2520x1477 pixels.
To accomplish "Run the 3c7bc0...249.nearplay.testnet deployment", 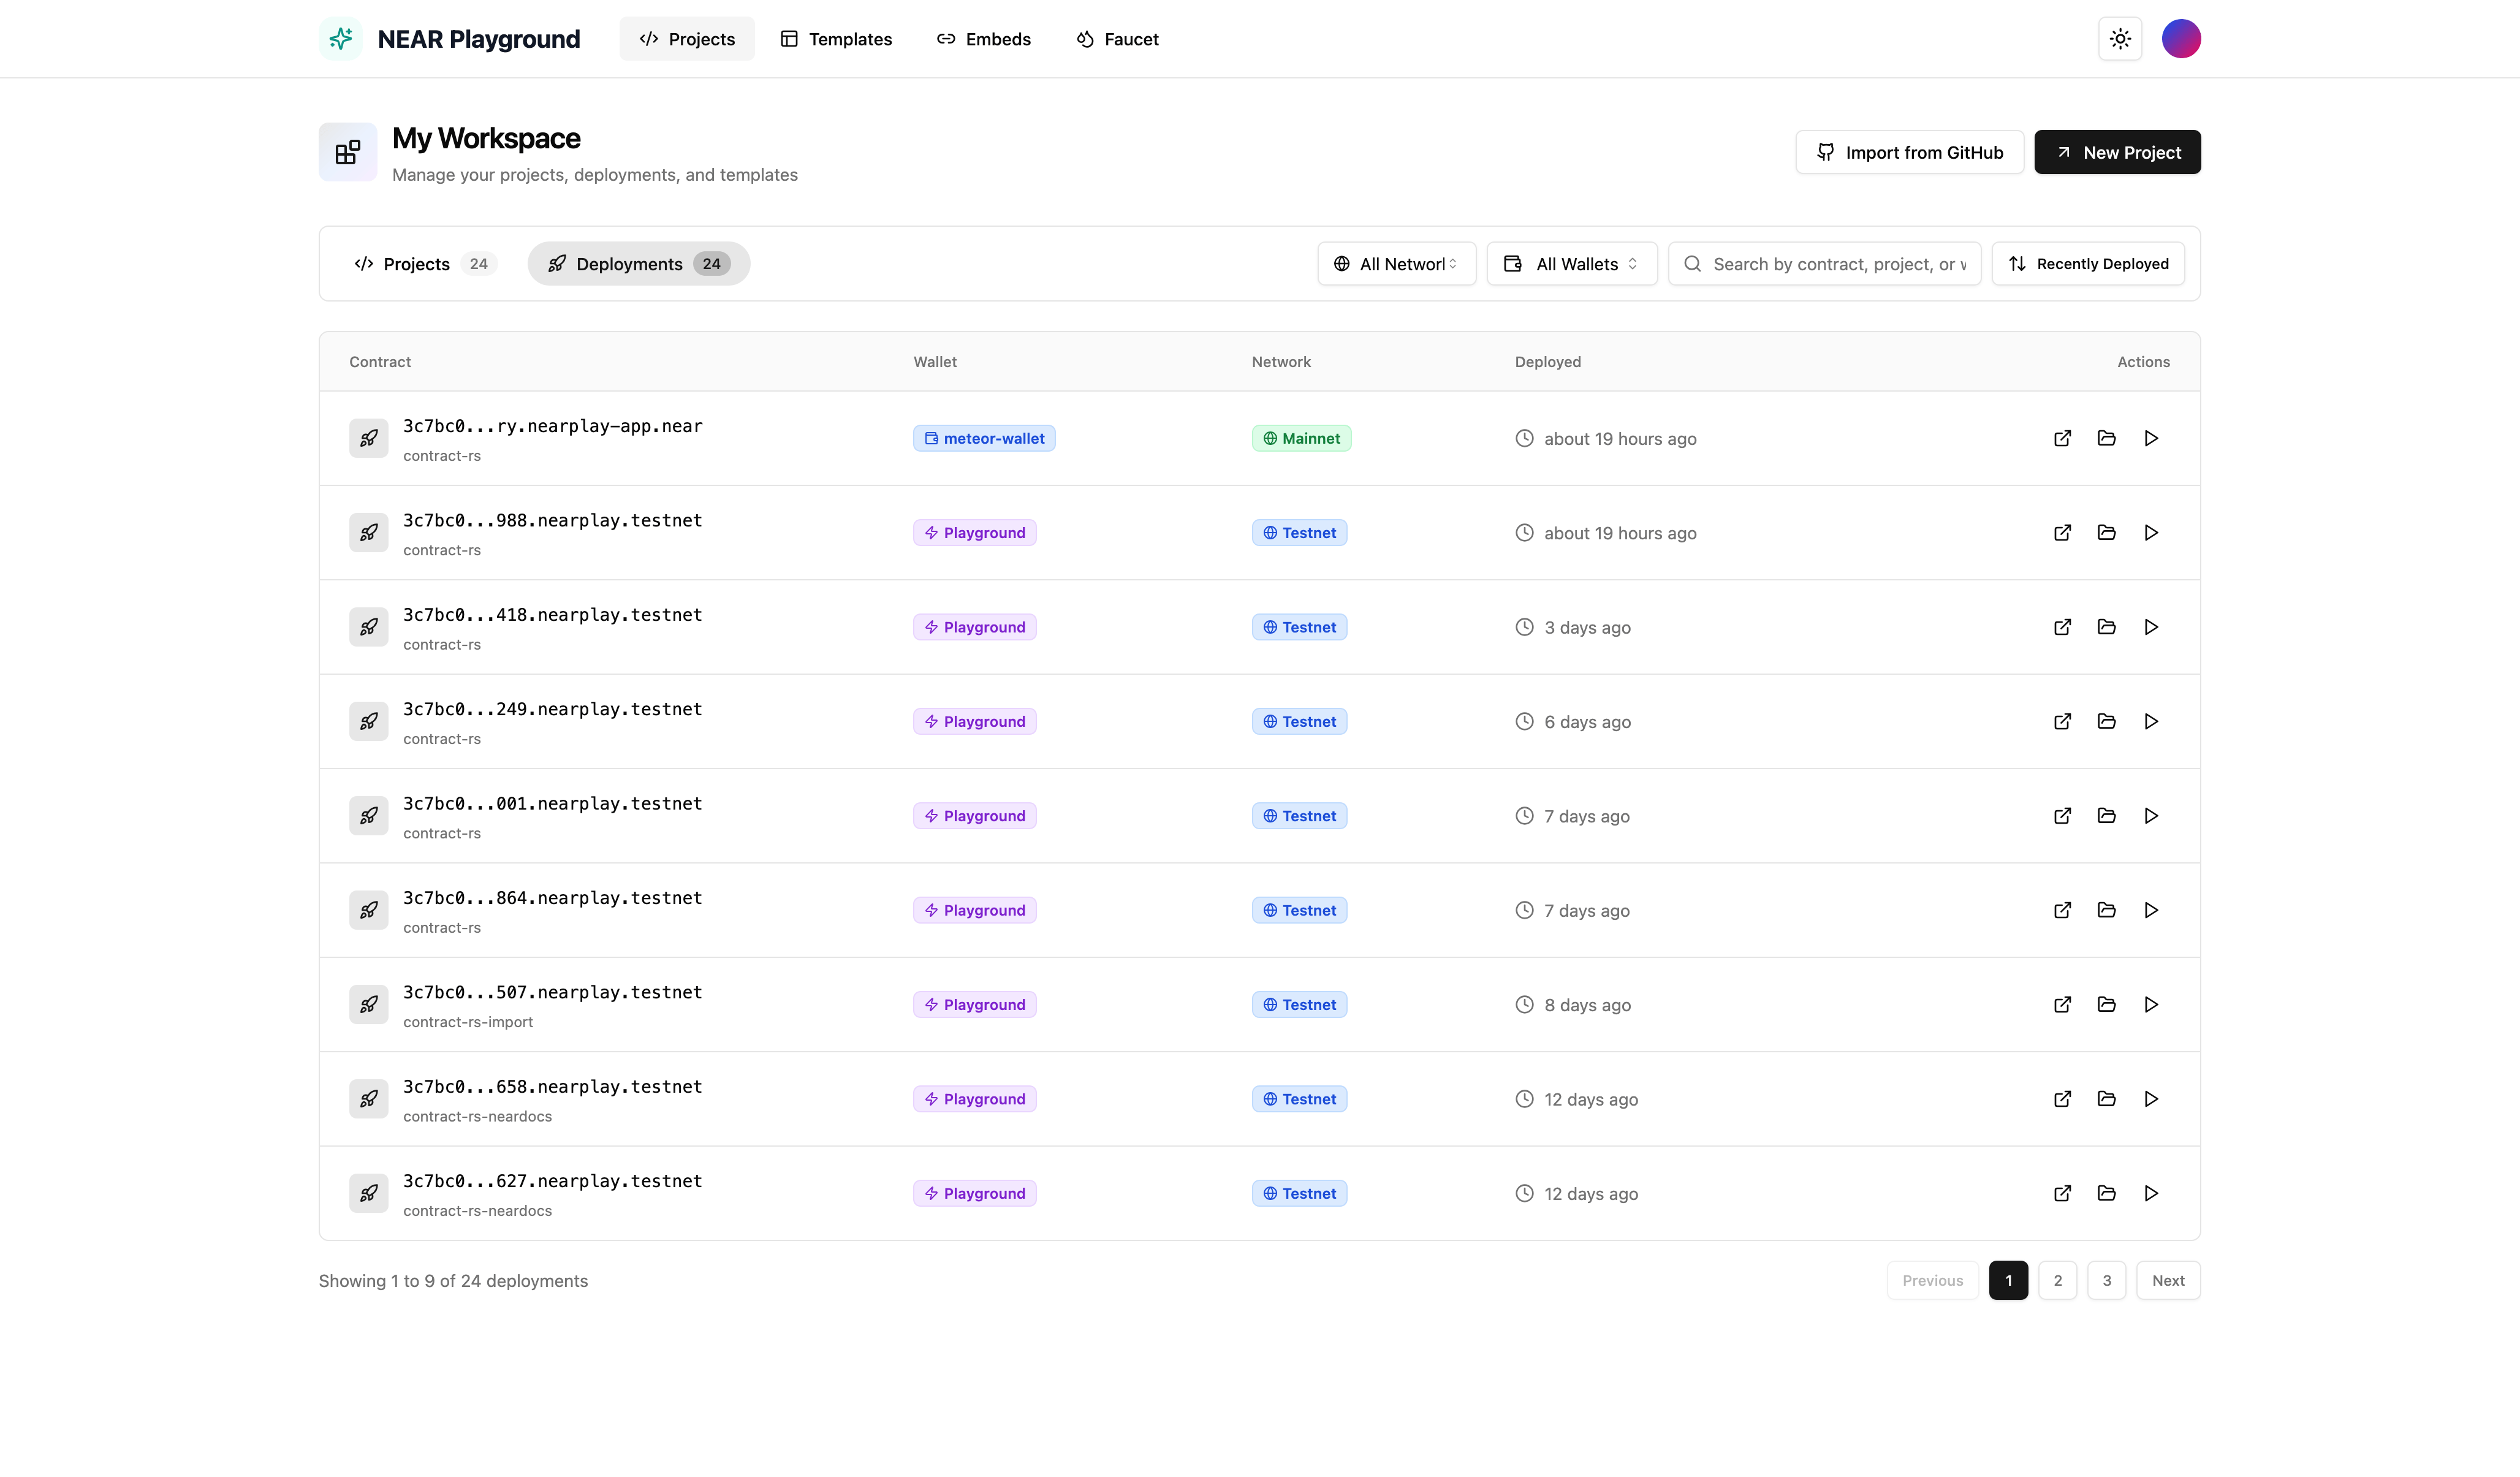I will click(x=2151, y=721).
